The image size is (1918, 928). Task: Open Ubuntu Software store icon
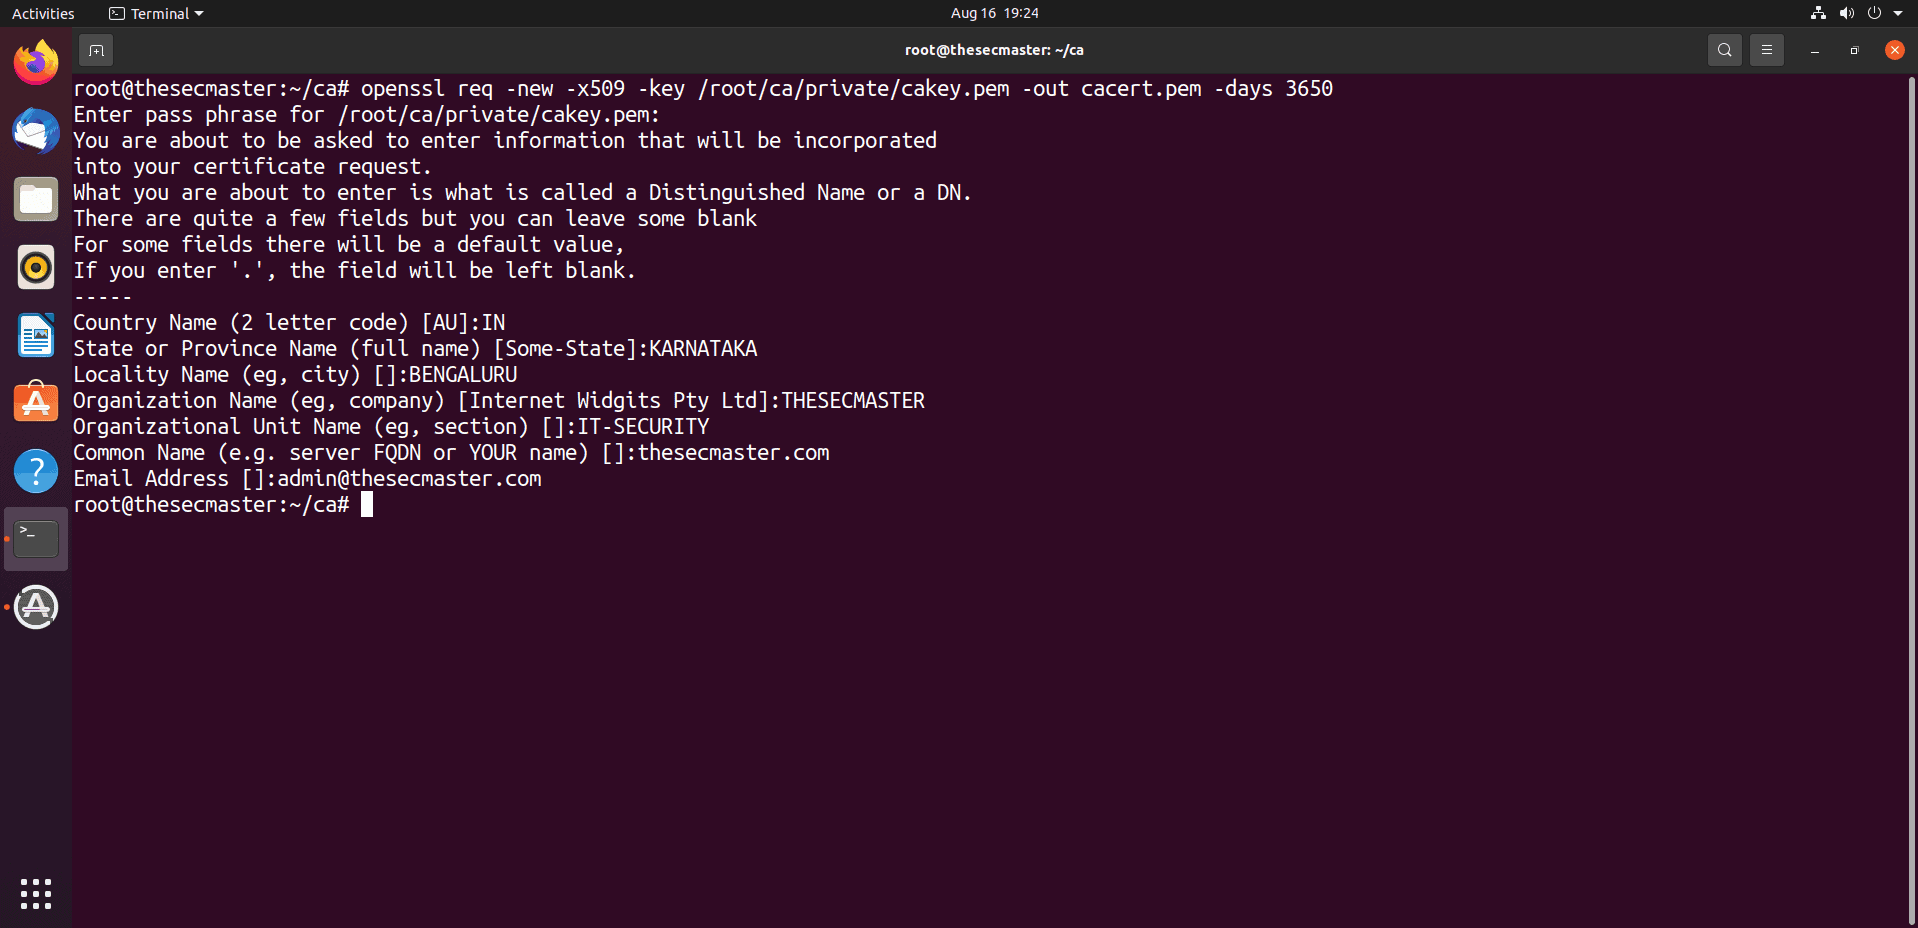pyautogui.click(x=36, y=403)
